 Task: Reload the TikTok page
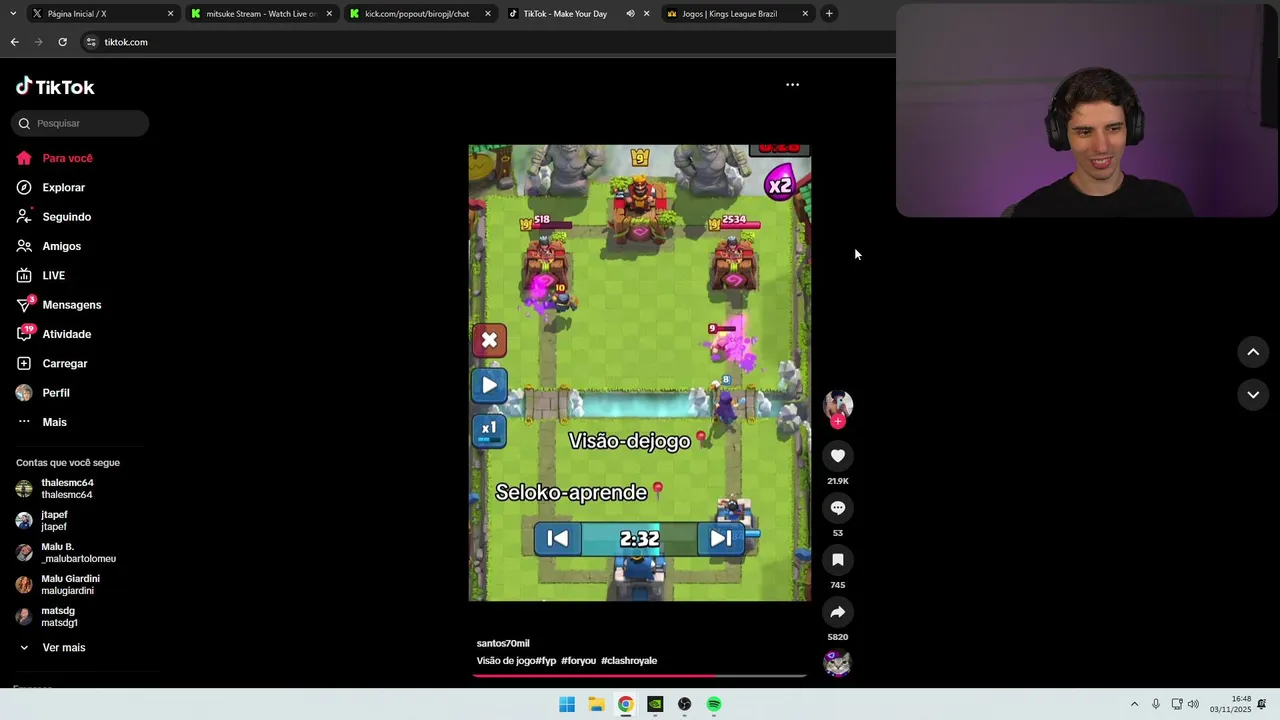coord(62,42)
